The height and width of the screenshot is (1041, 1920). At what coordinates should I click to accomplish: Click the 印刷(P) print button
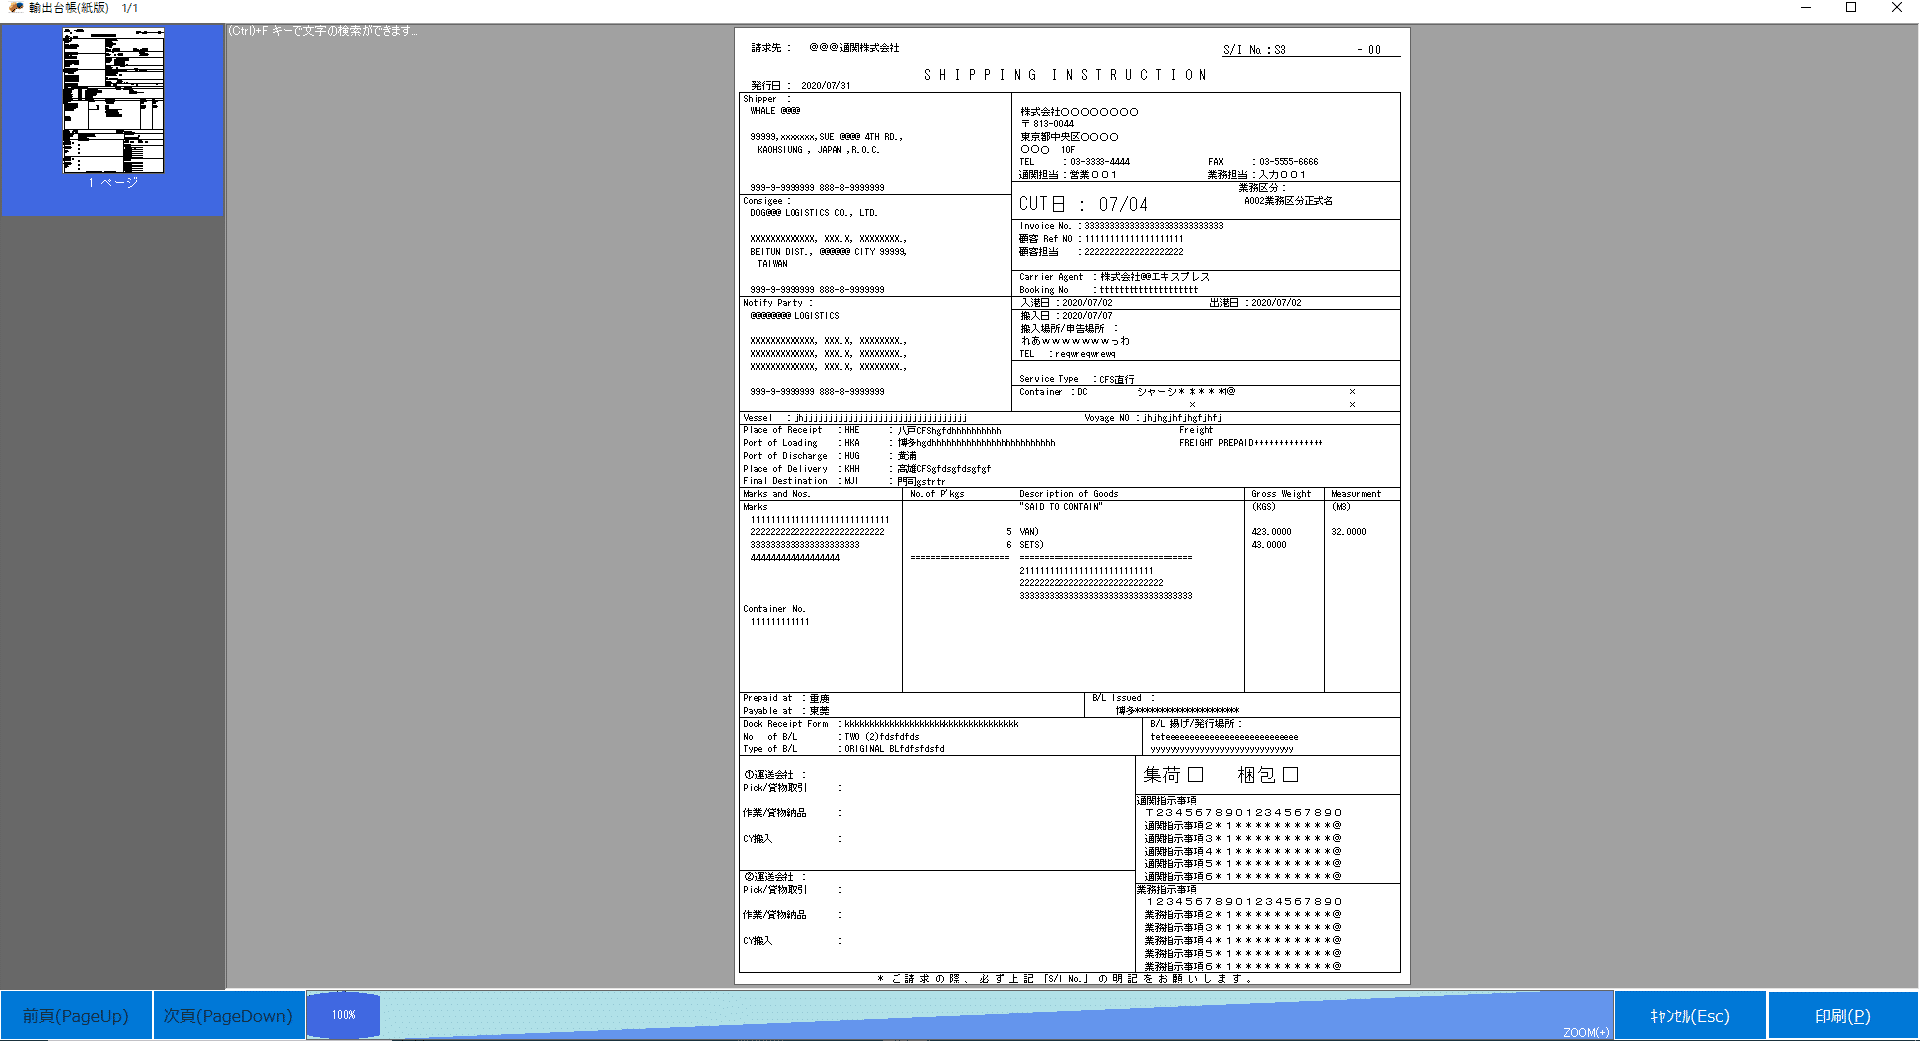click(x=1843, y=1016)
